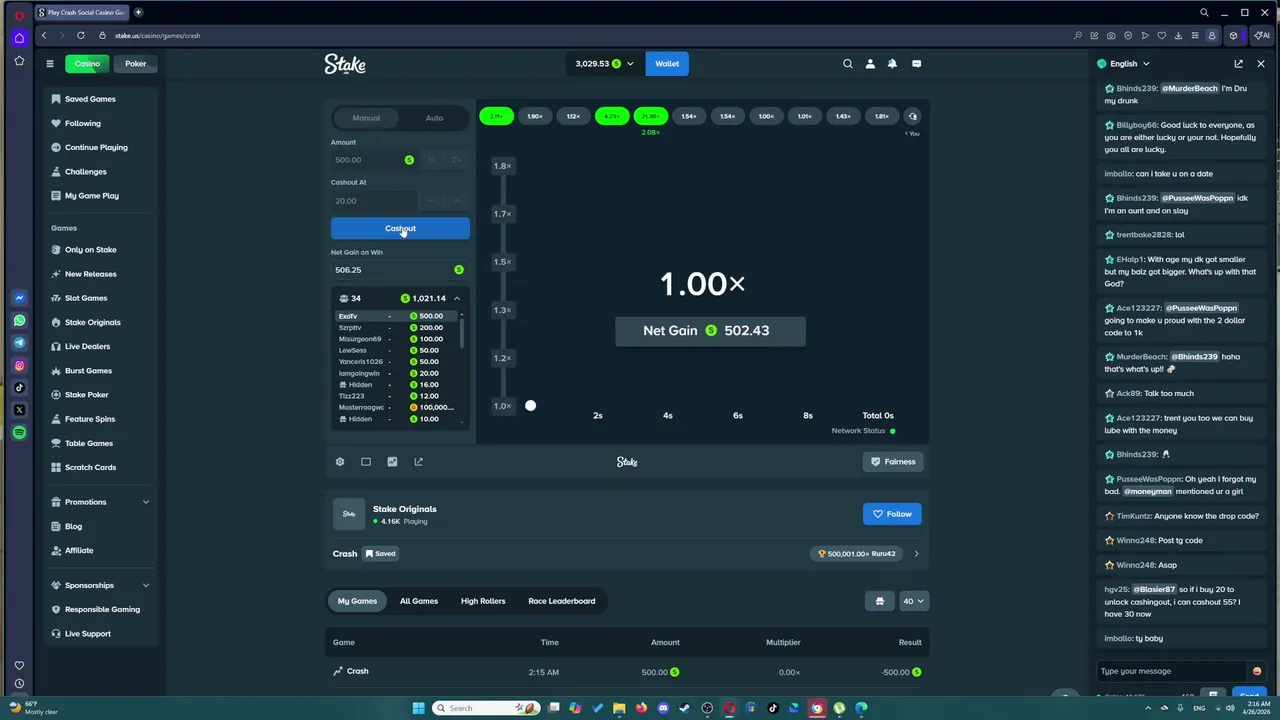Open Messenger in the browser sidebar
The width and height of the screenshot is (1280, 720).
tap(19, 298)
